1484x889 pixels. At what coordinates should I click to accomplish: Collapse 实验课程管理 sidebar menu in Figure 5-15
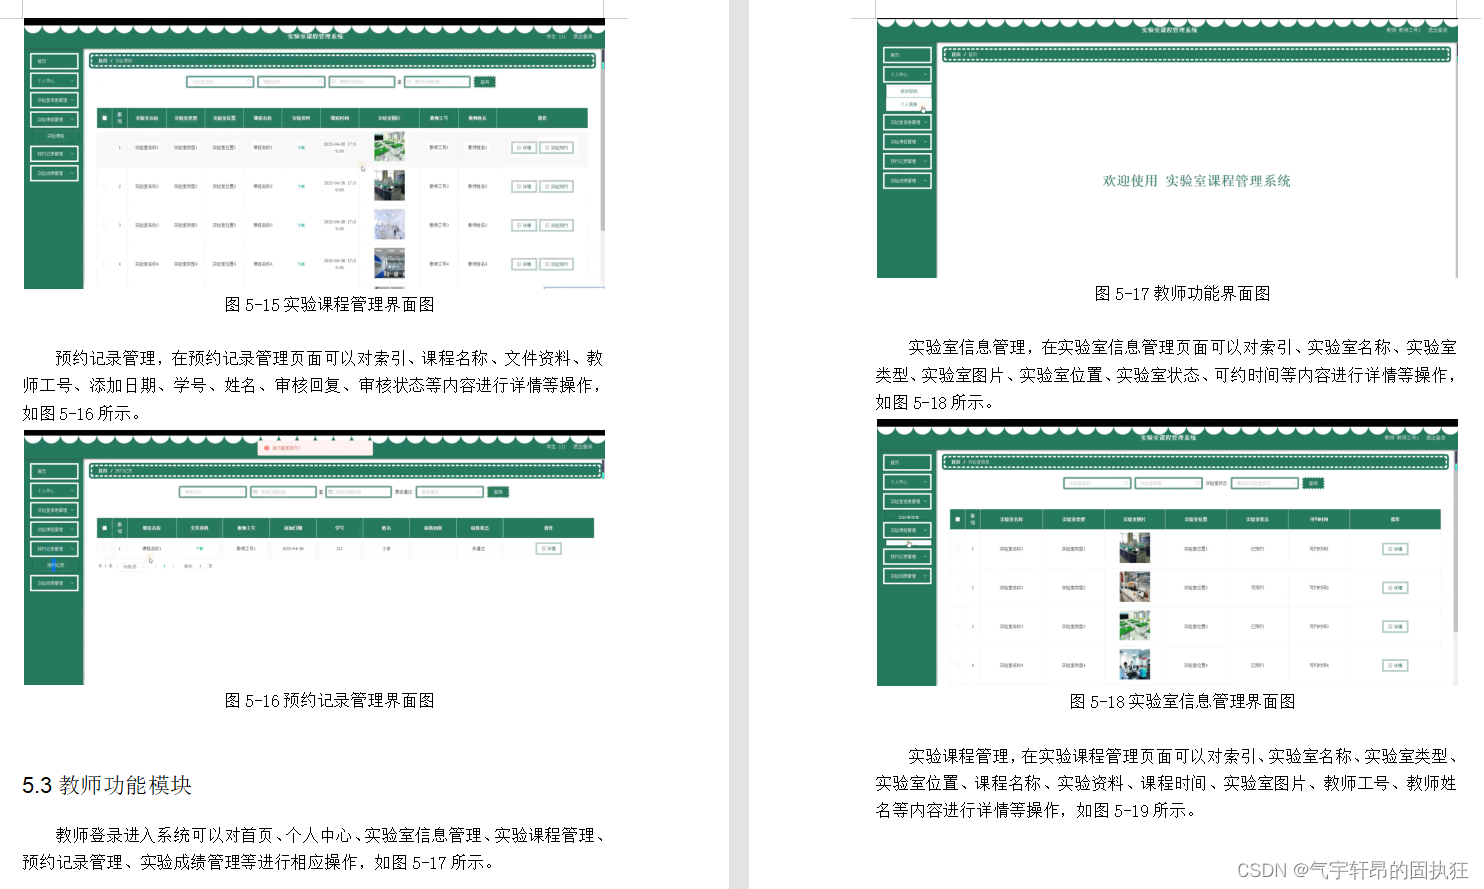[54, 119]
